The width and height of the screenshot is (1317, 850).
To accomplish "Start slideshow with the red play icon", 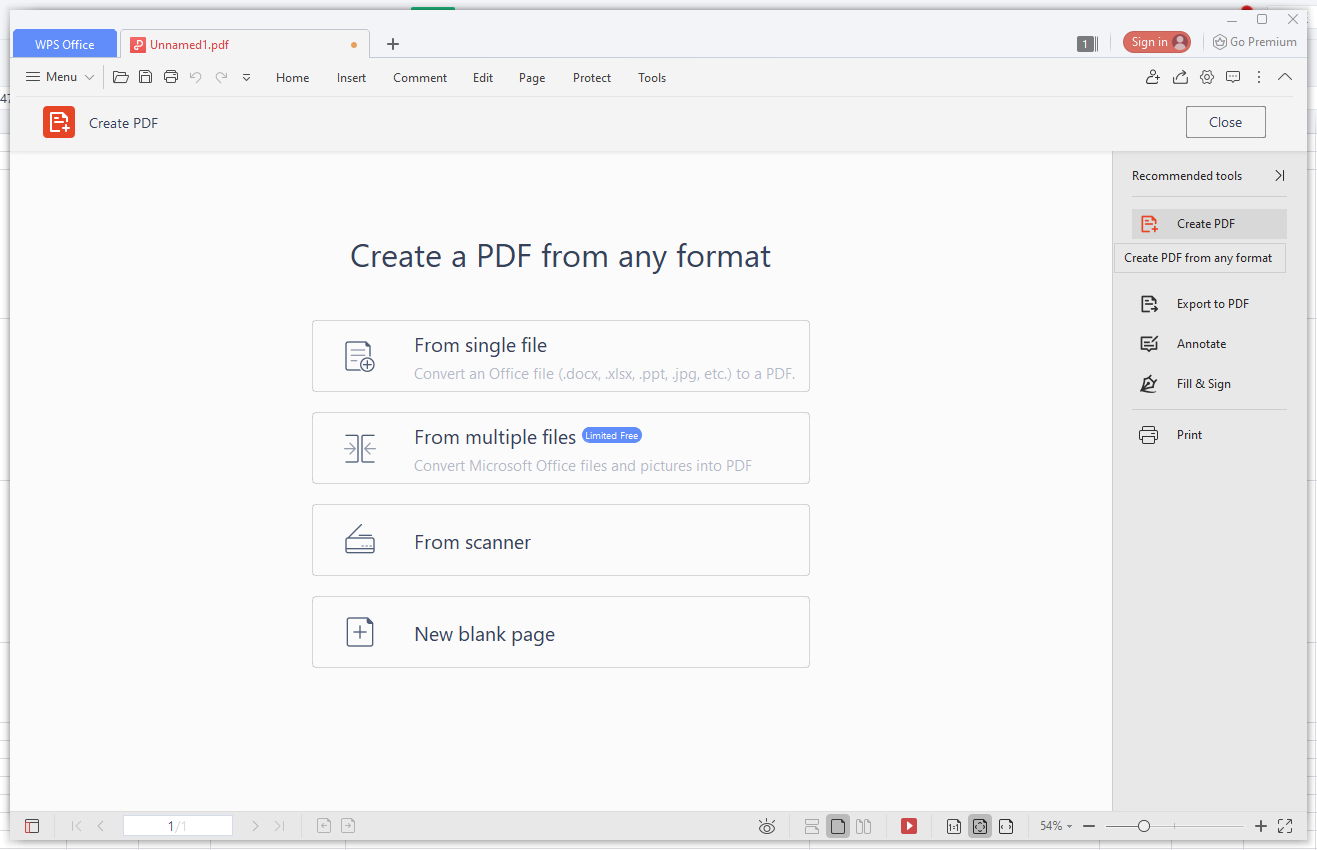I will pos(909,826).
